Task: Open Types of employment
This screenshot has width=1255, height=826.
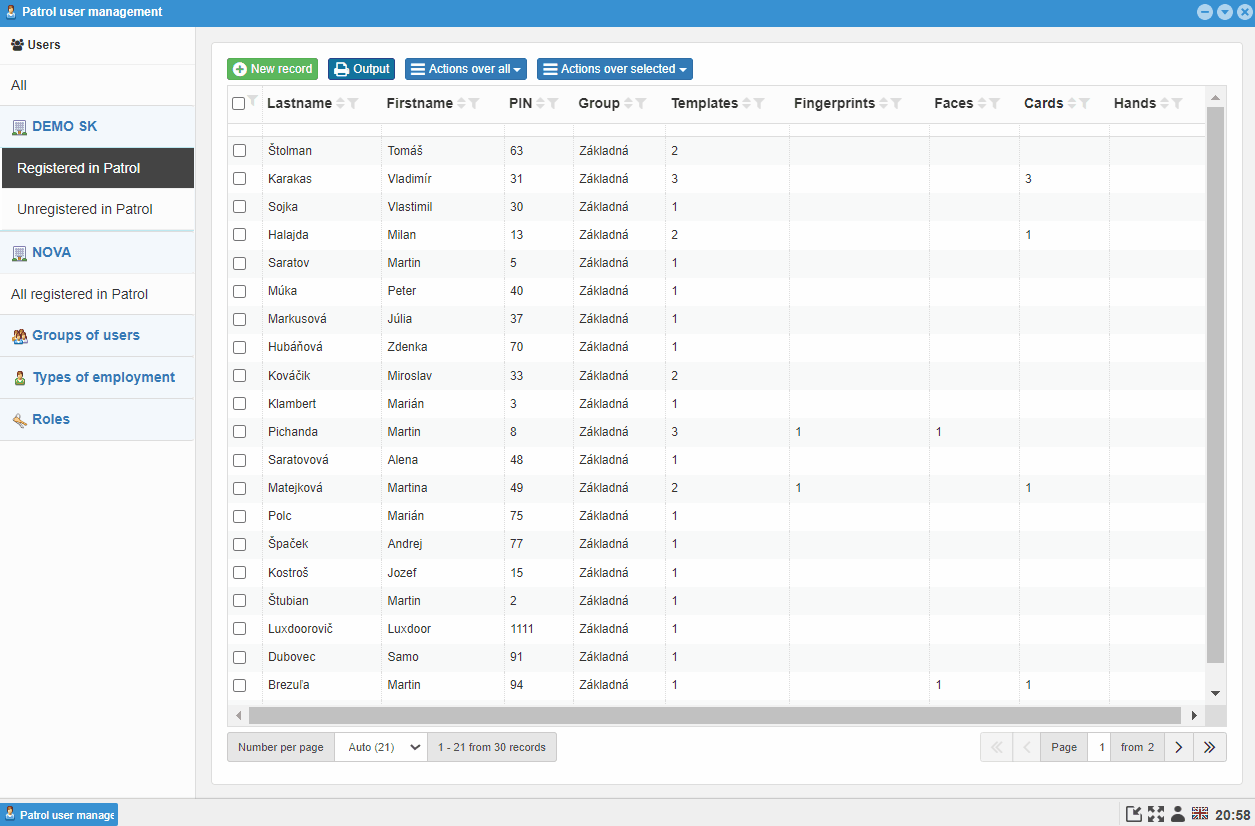Action: click(97, 378)
